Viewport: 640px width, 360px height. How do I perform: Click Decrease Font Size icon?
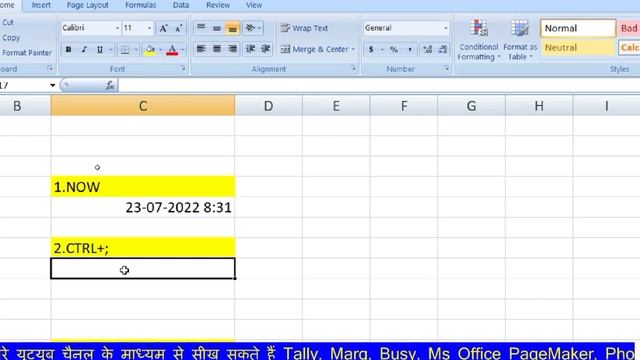[x=179, y=28]
